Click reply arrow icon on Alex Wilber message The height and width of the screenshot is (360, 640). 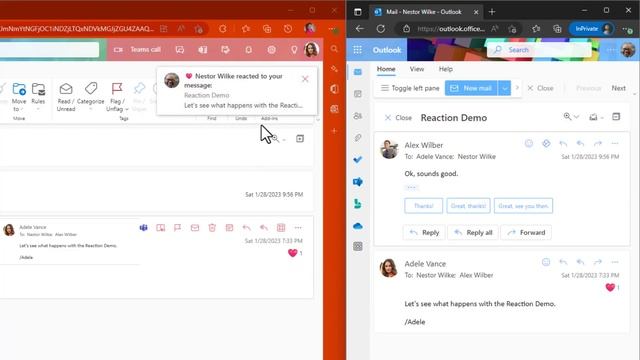pos(563,143)
